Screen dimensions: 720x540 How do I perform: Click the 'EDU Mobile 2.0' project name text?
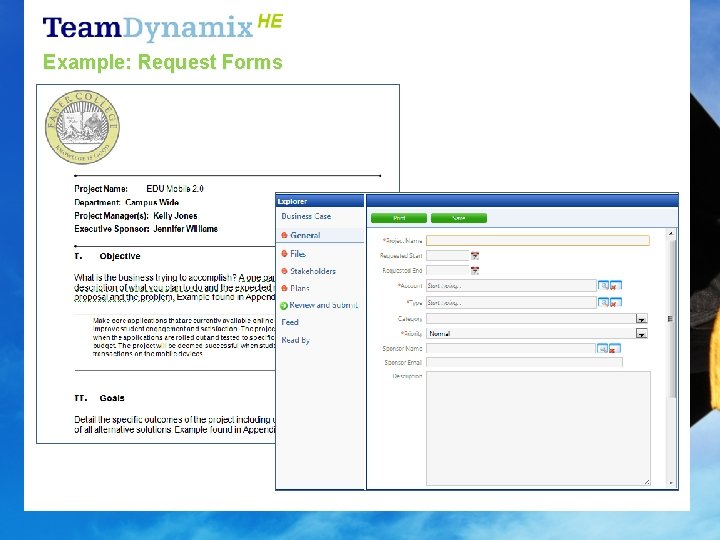tap(174, 189)
